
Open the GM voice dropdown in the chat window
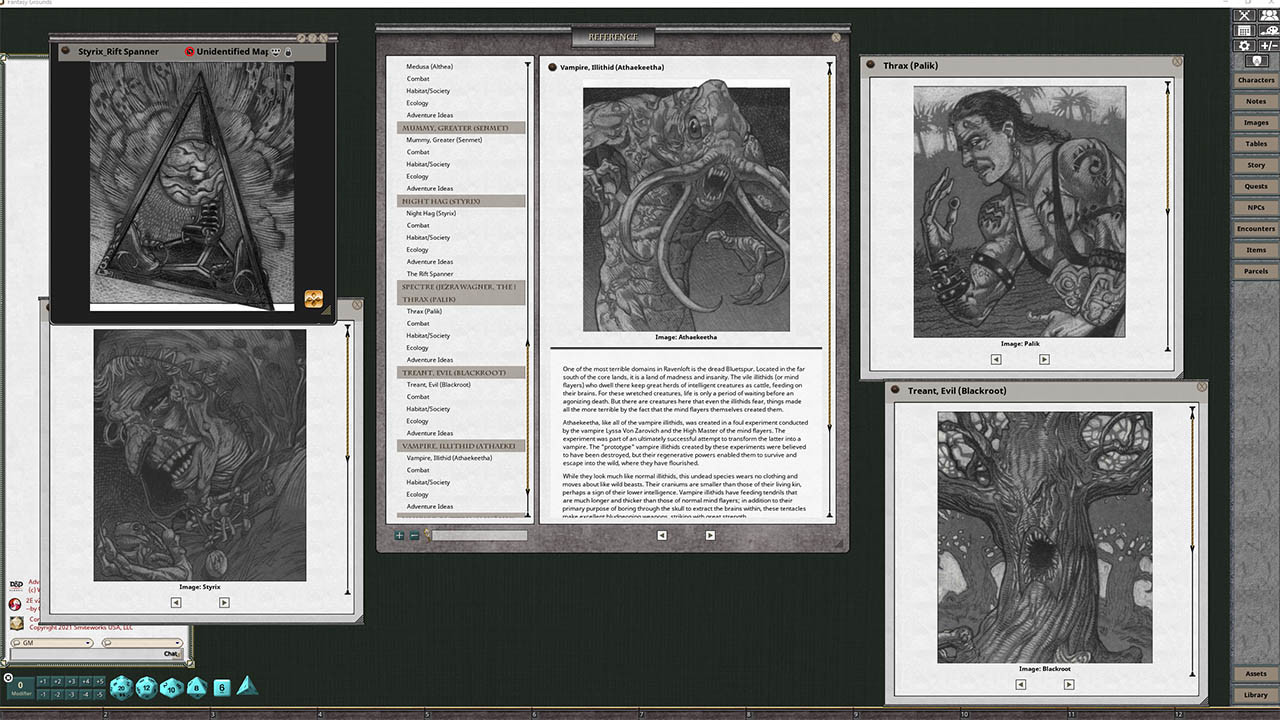tap(87, 642)
